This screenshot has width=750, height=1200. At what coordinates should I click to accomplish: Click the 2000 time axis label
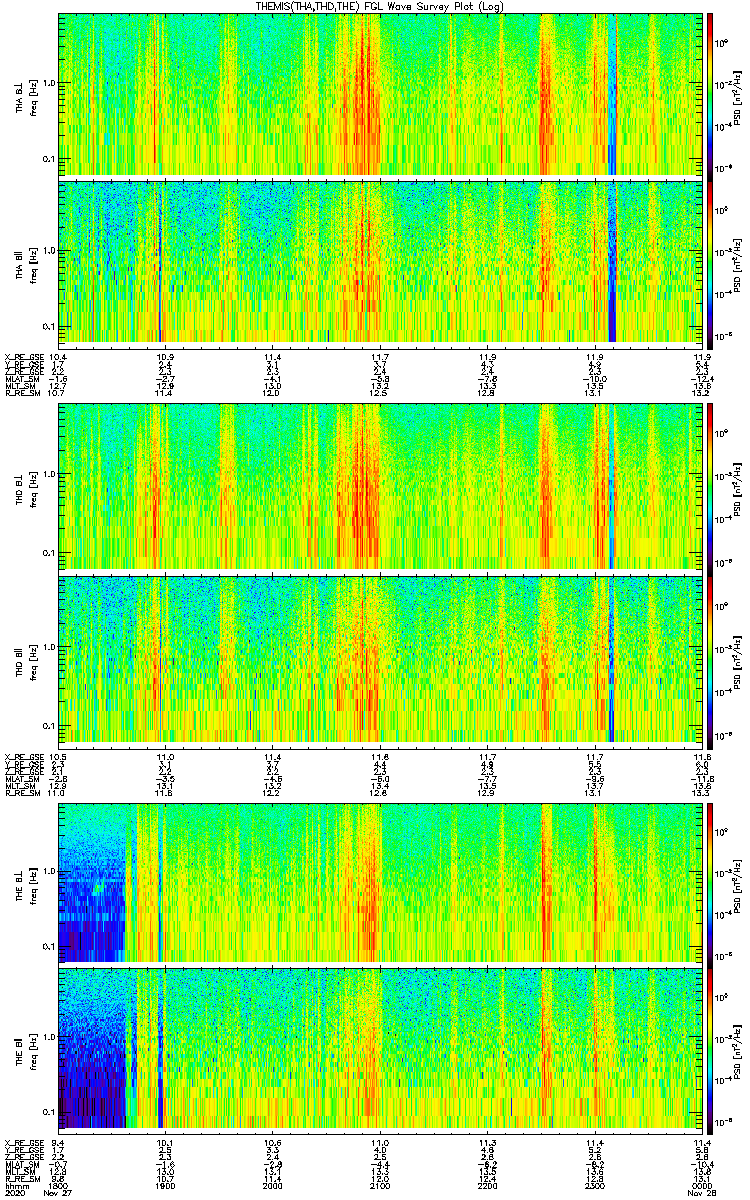point(272,1186)
